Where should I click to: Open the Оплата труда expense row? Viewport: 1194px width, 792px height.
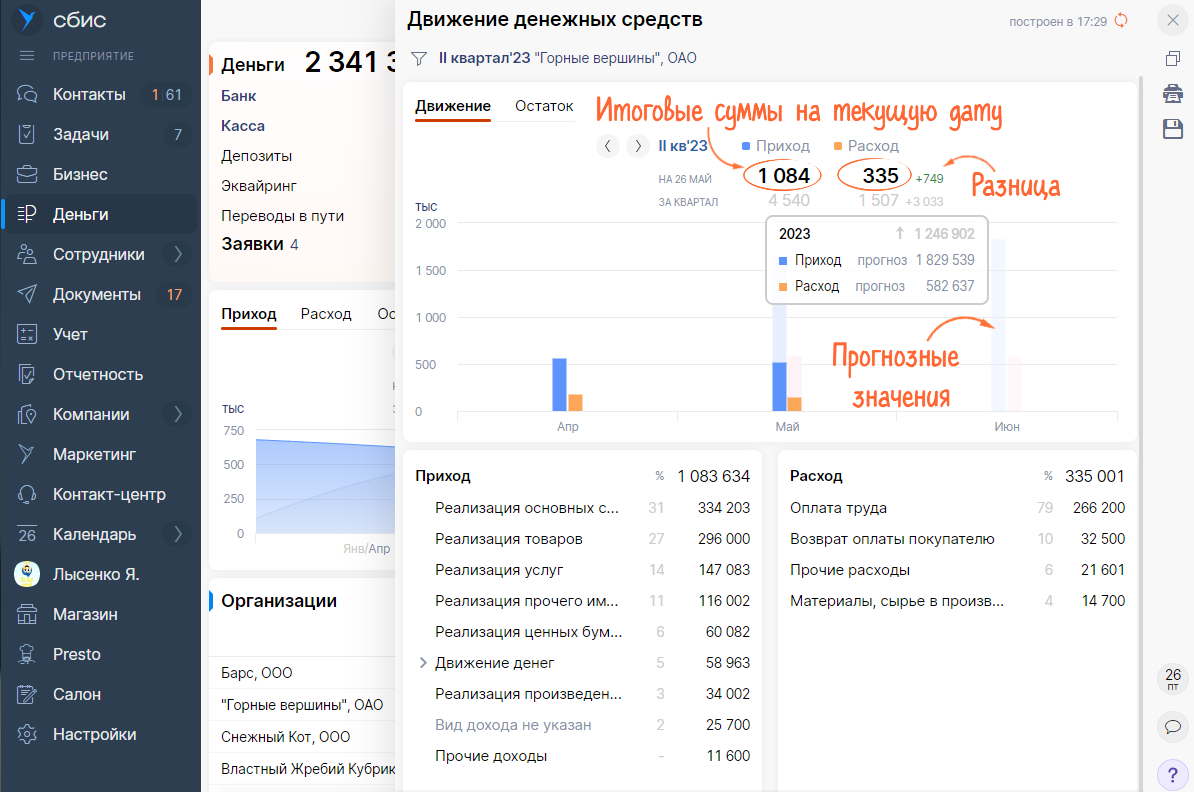click(x=838, y=508)
